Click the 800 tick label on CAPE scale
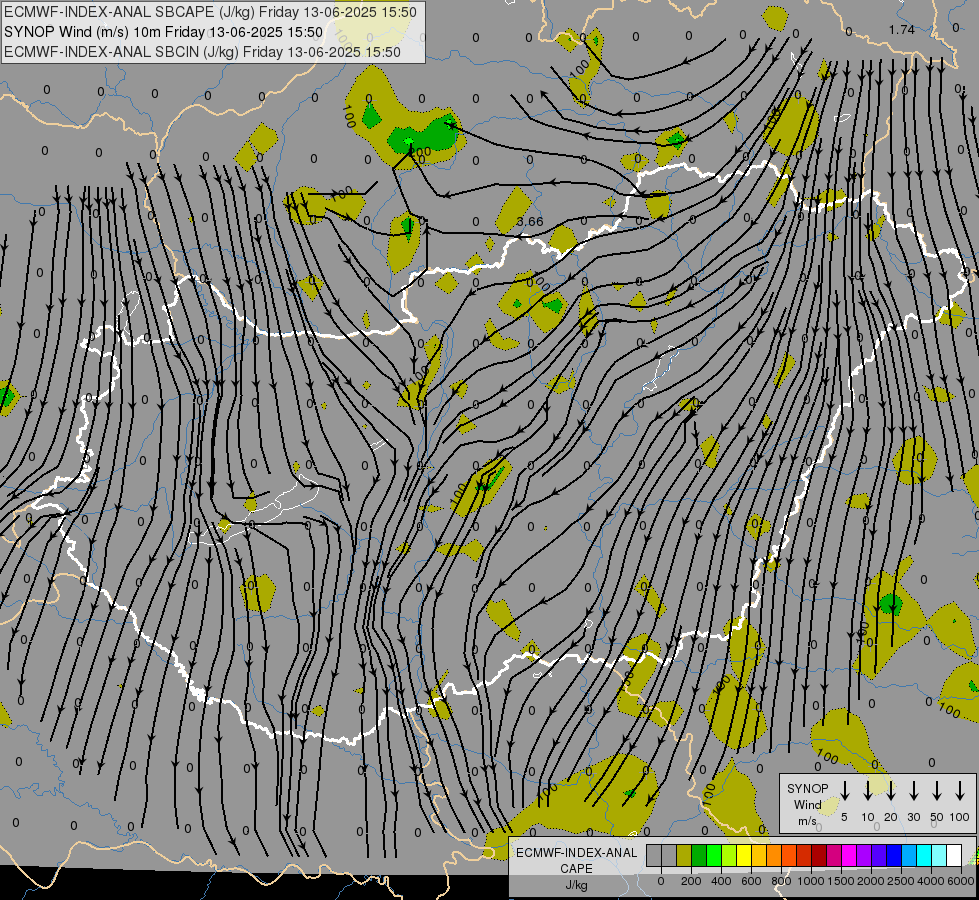Viewport: 979px width, 900px height. click(781, 881)
